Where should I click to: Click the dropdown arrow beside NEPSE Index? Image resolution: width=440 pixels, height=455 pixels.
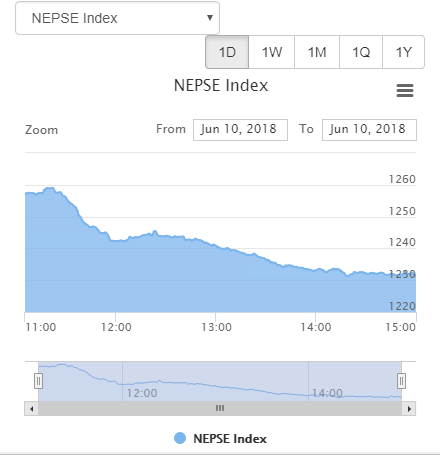210,17
